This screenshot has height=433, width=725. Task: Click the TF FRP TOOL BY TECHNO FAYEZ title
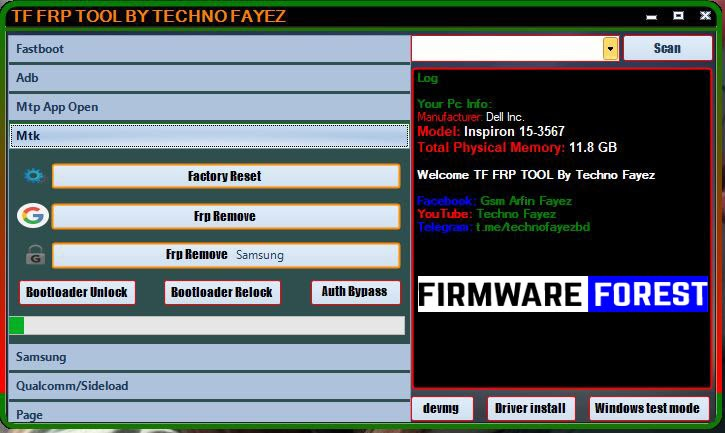pos(148,16)
